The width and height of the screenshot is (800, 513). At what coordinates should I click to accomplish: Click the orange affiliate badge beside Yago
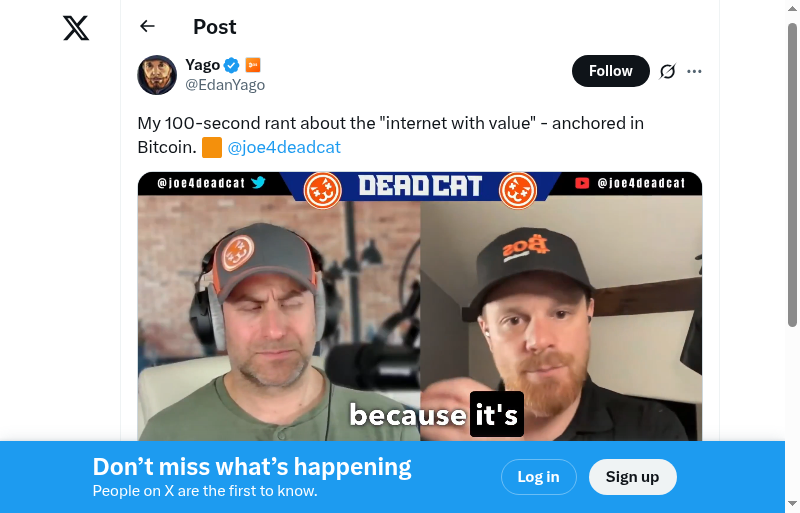(253, 65)
